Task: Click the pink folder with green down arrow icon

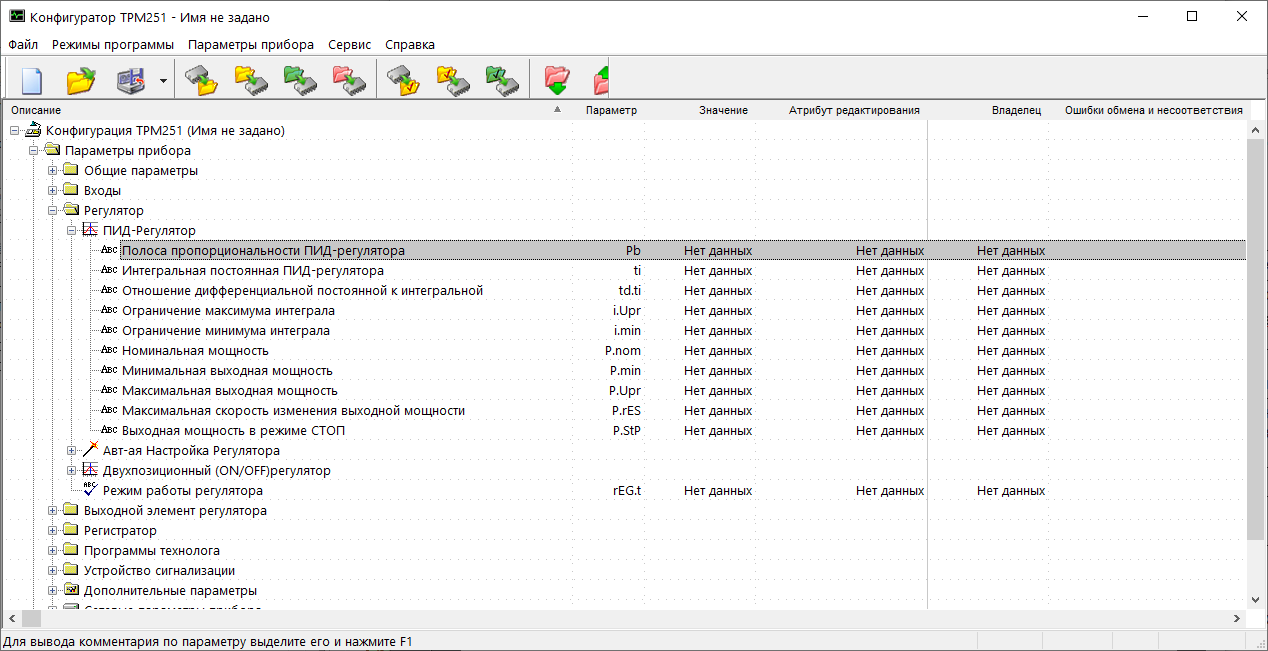Action: click(557, 79)
